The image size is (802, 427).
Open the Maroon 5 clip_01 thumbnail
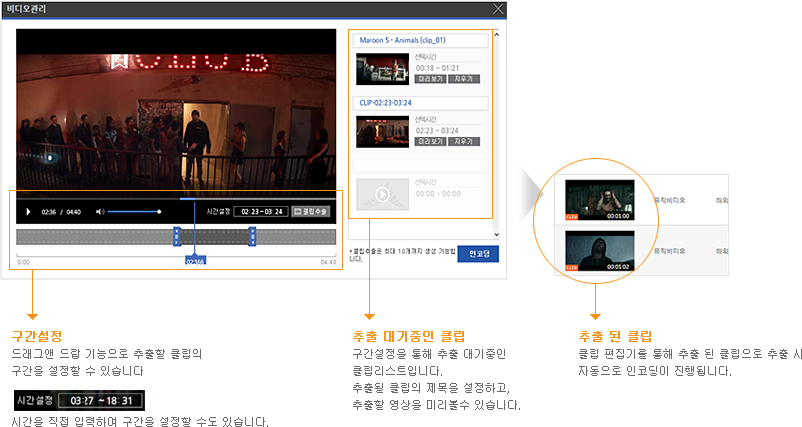coord(382,69)
